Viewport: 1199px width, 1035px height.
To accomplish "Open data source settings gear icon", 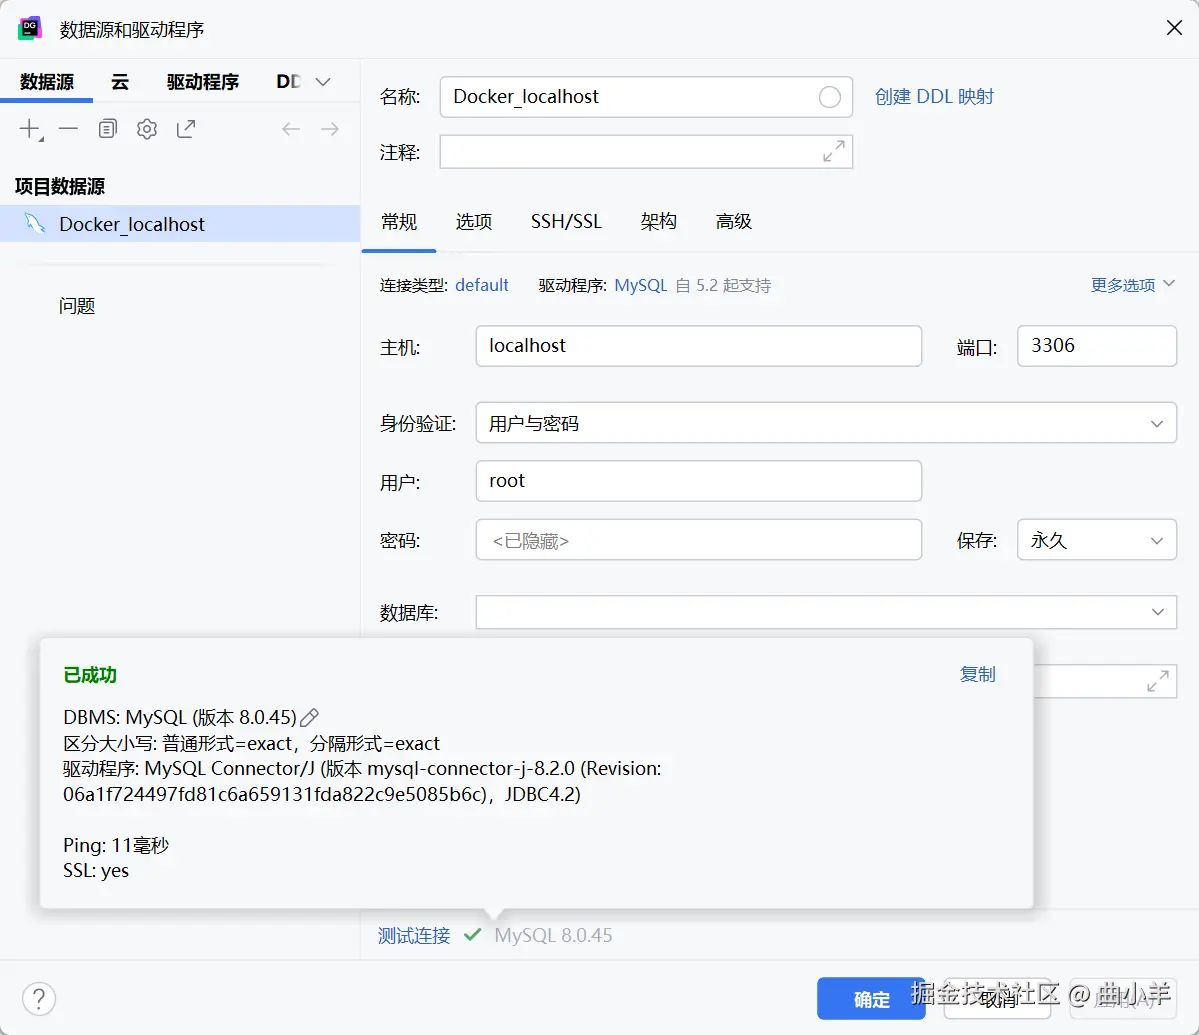I will tap(147, 128).
